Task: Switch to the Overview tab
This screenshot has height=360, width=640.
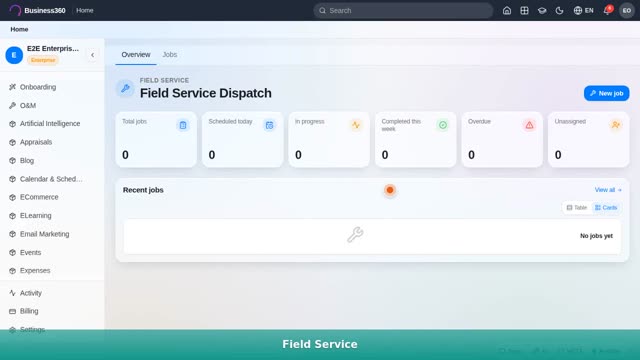Action: pos(136,55)
